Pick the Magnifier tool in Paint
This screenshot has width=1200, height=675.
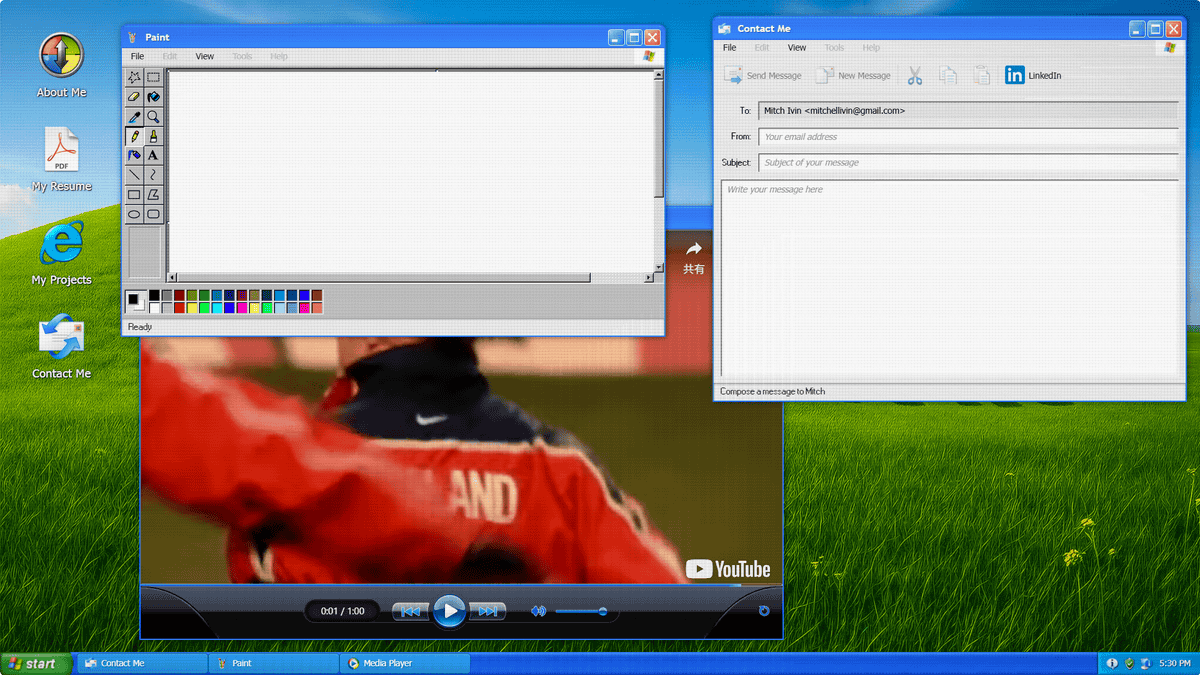click(x=153, y=117)
